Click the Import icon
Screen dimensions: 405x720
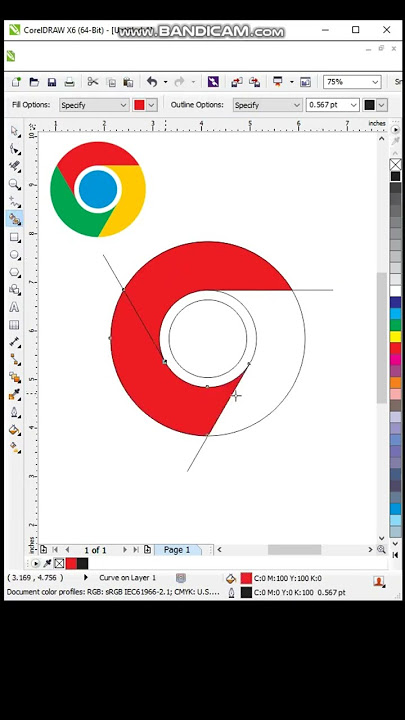tap(236, 82)
